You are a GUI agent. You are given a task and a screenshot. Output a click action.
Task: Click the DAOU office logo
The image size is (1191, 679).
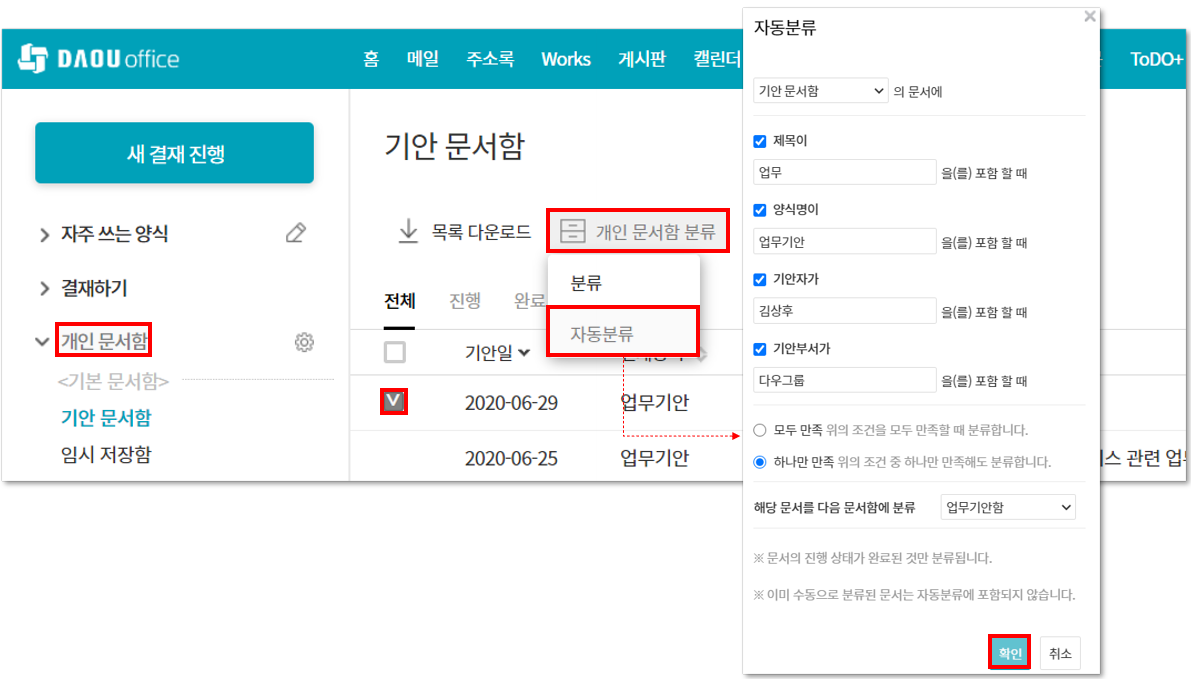98,58
